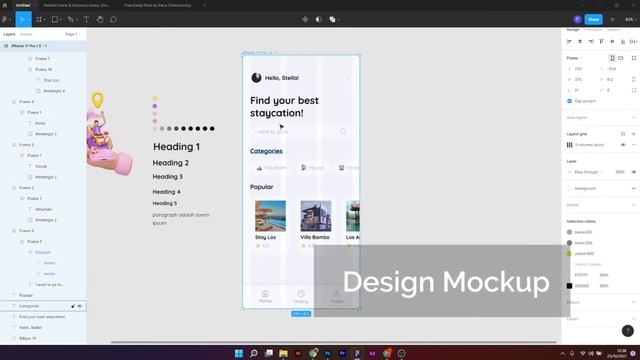Switch to the Free Emoji Pack tab
The height and width of the screenshot is (360, 640).
(158, 5)
